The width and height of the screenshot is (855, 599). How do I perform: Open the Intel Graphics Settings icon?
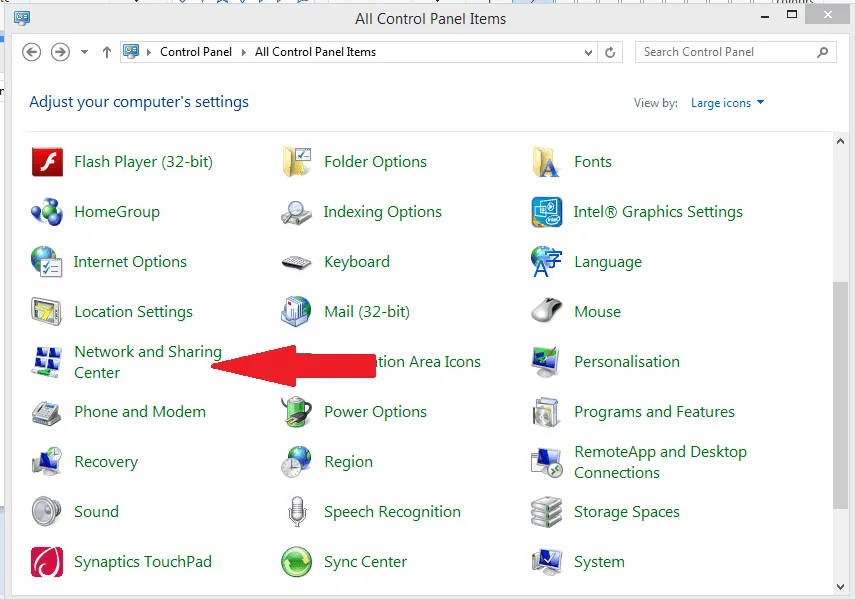[546, 212]
